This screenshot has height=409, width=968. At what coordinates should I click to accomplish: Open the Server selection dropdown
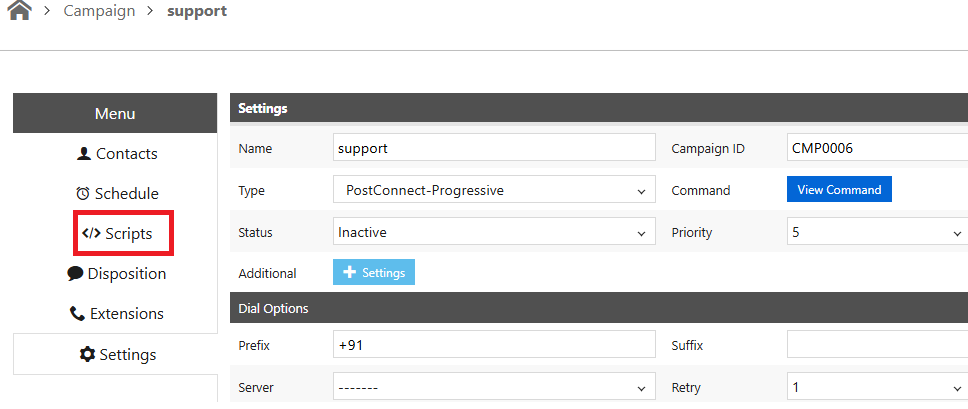(494, 387)
